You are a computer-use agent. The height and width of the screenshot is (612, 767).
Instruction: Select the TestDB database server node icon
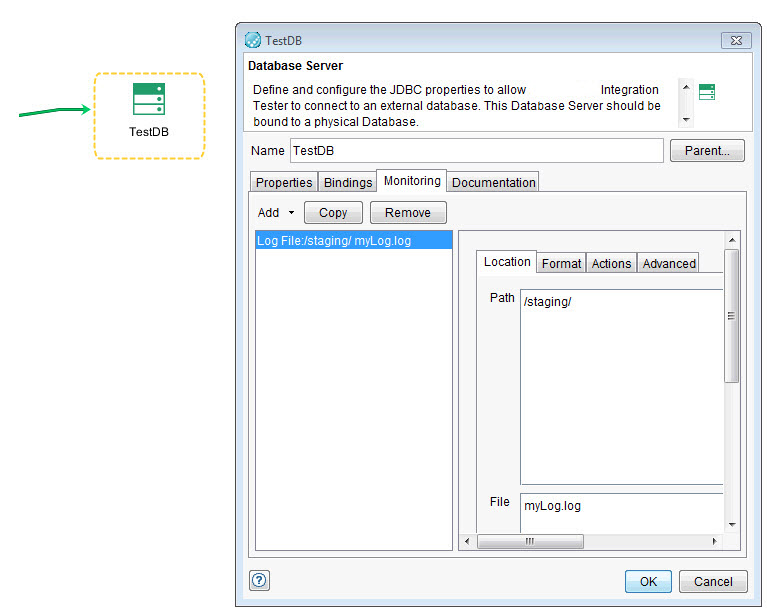pyautogui.click(x=149, y=99)
